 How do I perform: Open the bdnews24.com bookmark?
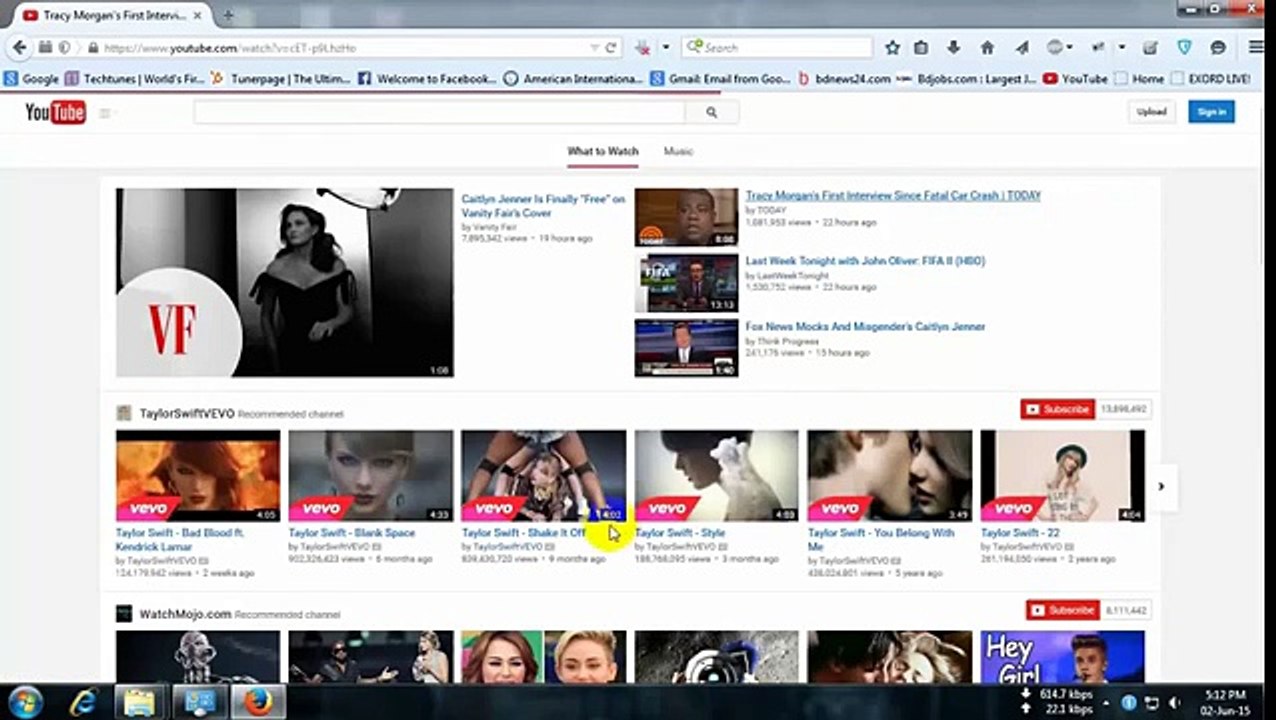pos(845,78)
